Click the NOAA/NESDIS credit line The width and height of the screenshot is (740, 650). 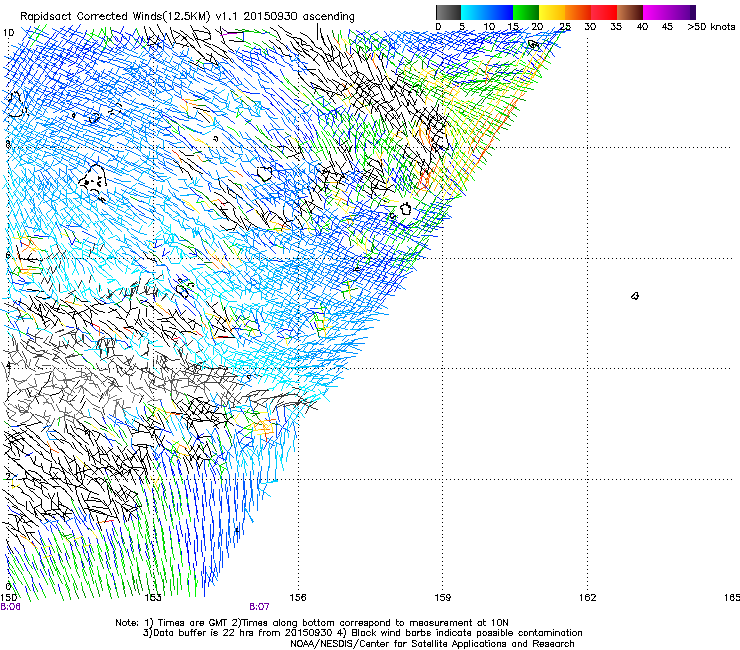432,644
